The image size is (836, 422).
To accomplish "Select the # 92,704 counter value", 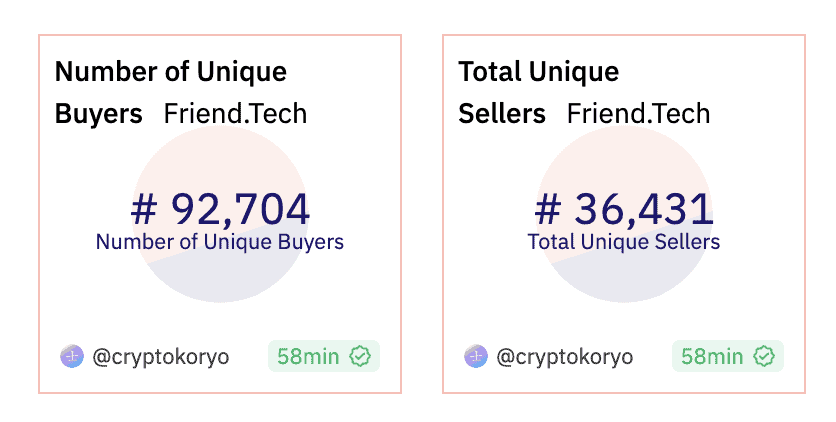I will [220, 209].
